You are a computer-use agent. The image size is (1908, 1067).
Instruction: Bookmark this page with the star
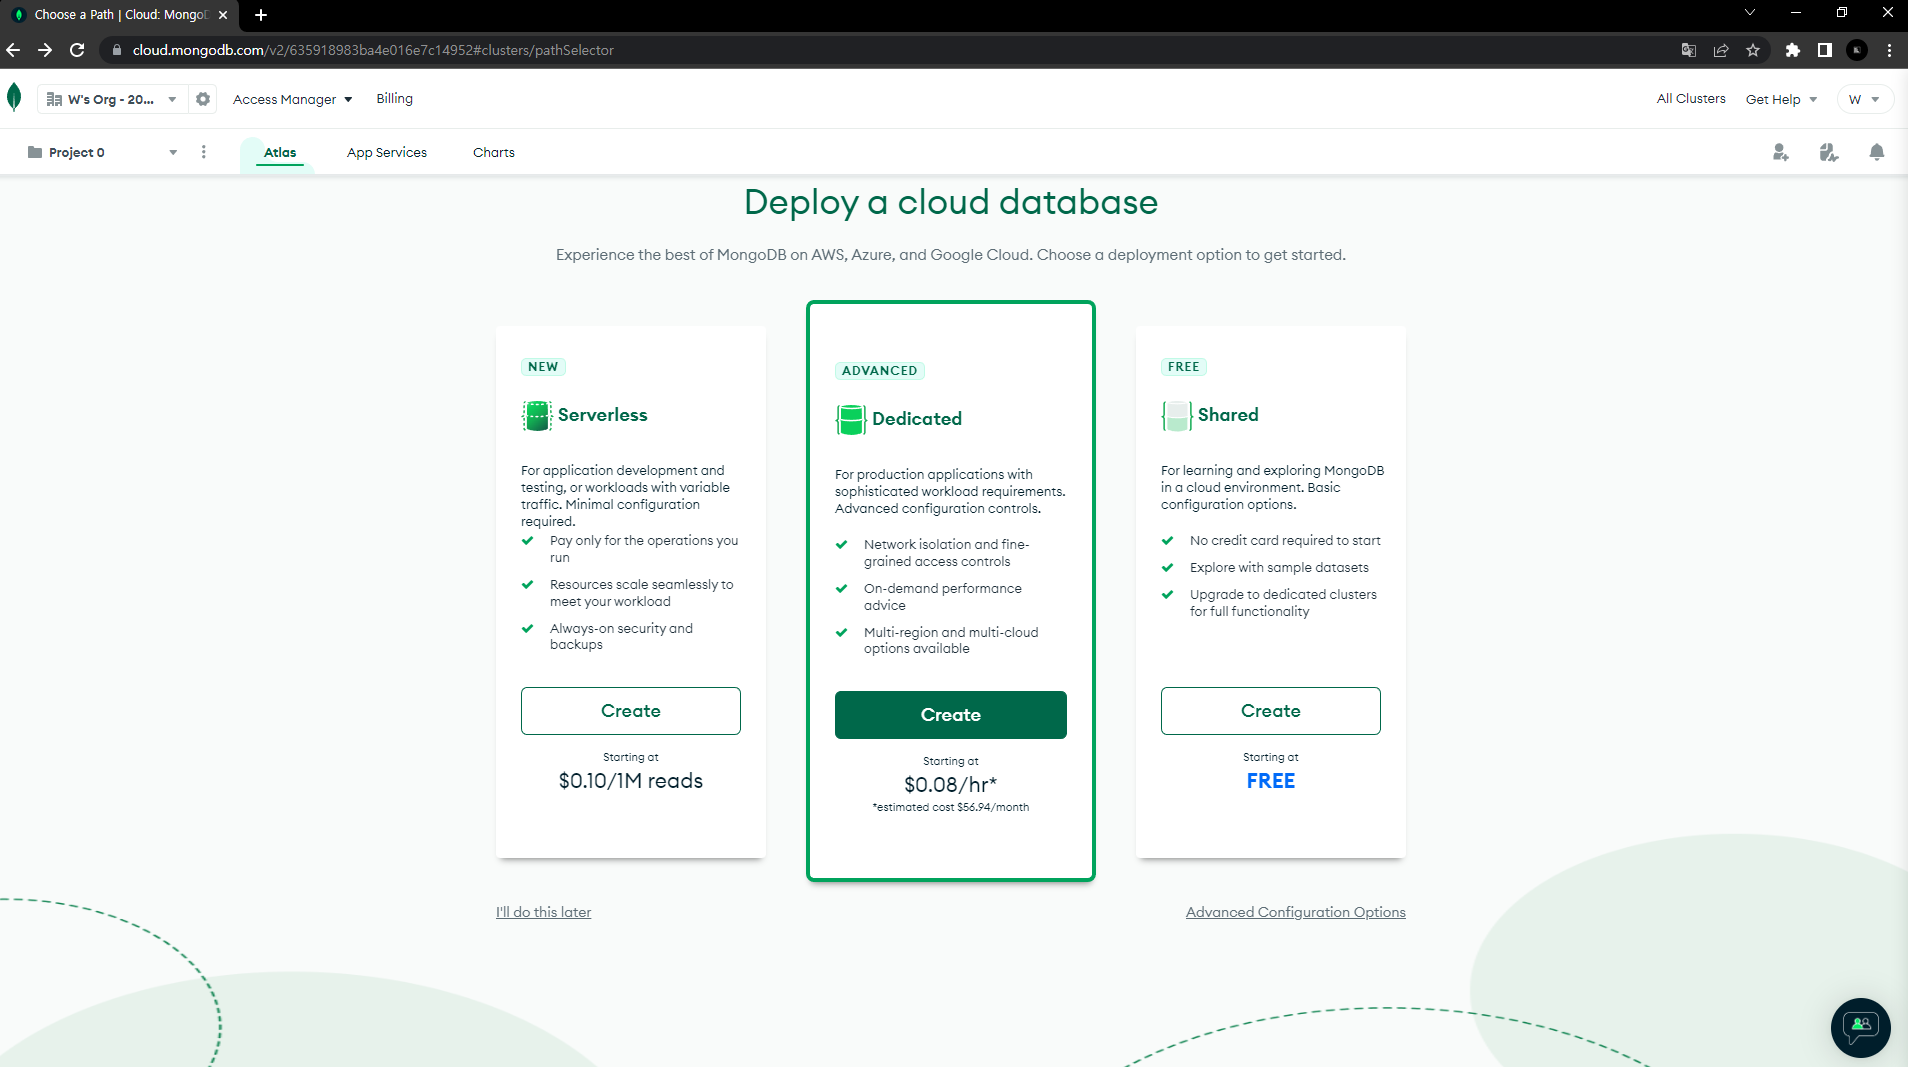(x=1753, y=50)
